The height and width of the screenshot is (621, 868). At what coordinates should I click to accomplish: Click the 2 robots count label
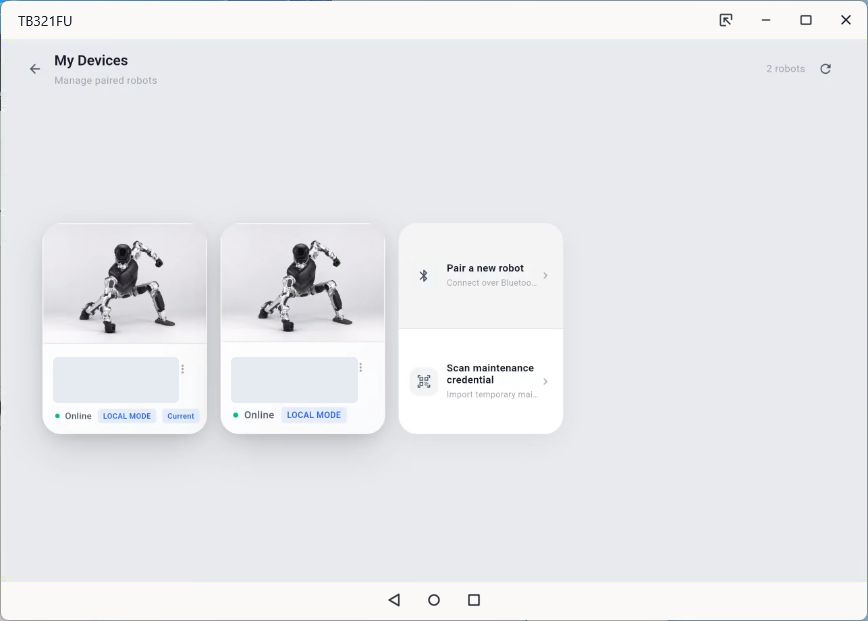[x=786, y=69]
